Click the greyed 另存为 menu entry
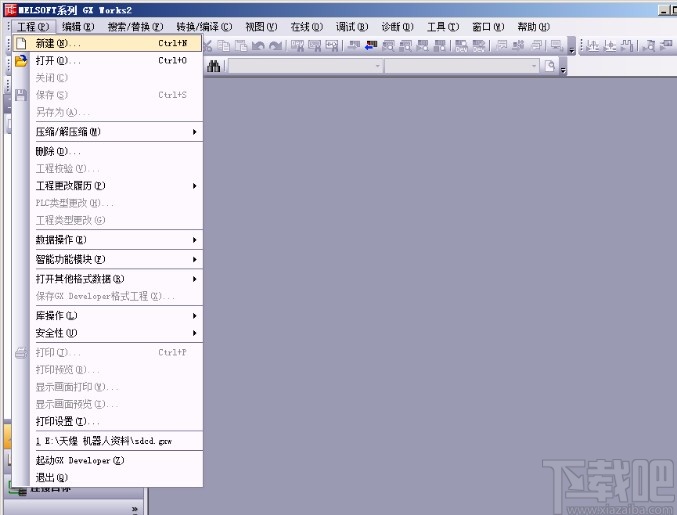677x515 pixels. pos(116,112)
